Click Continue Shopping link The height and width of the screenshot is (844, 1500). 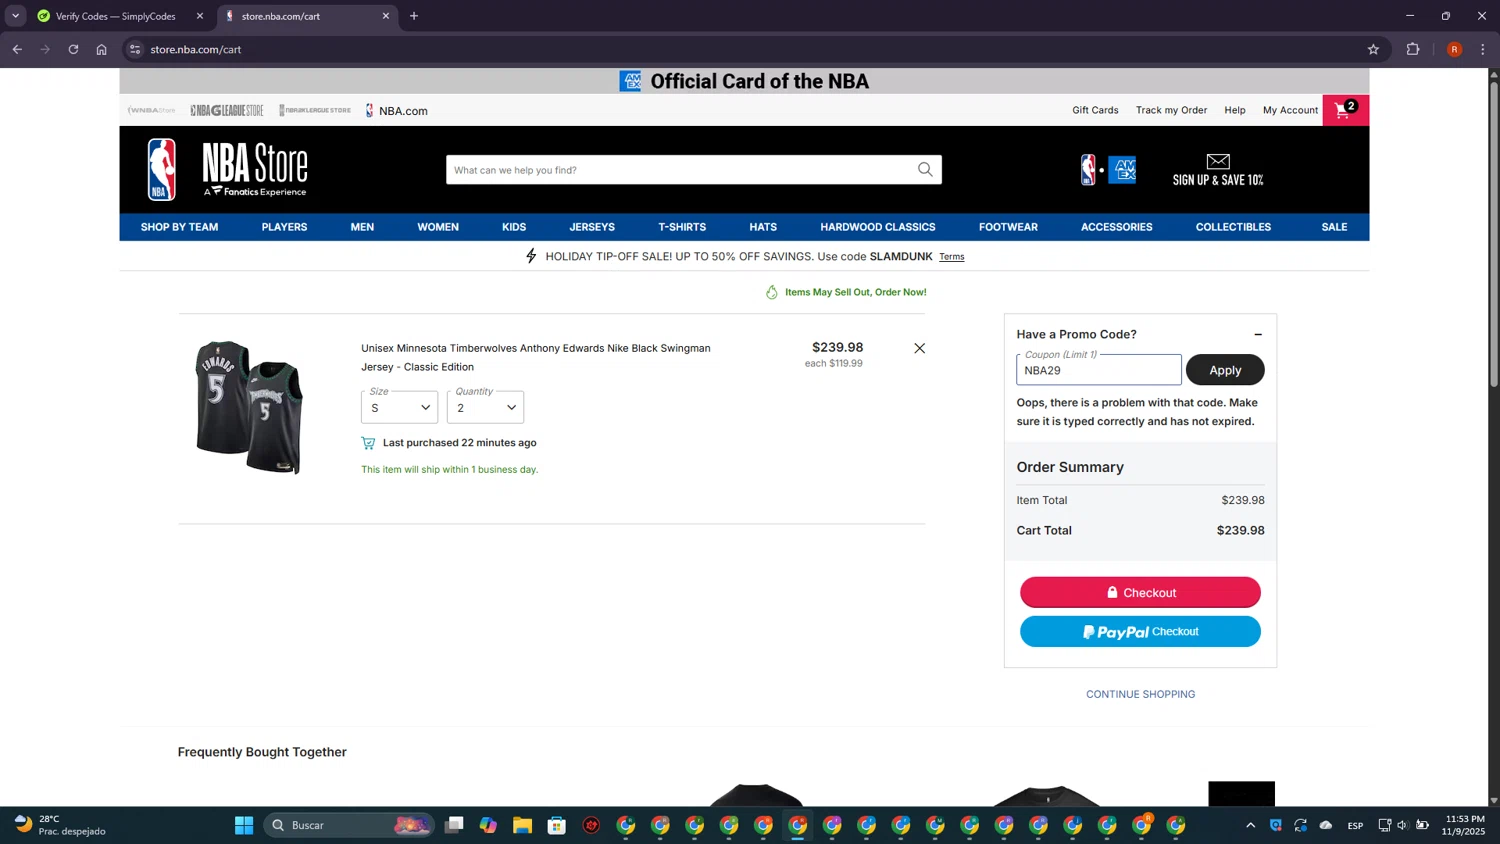[x=1140, y=694]
